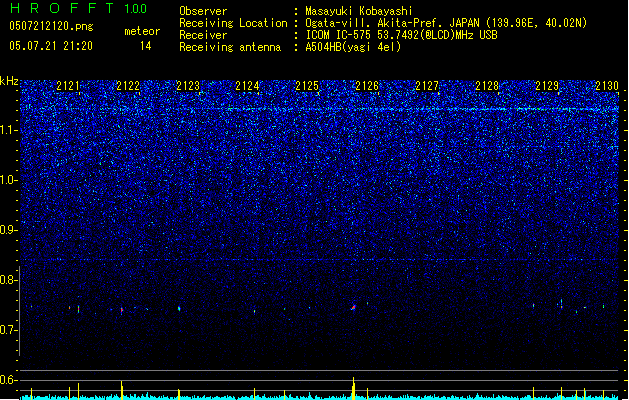Screen dimensions: 629x400
Task: Click the kHz axis unit label
Action: tap(9, 81)
